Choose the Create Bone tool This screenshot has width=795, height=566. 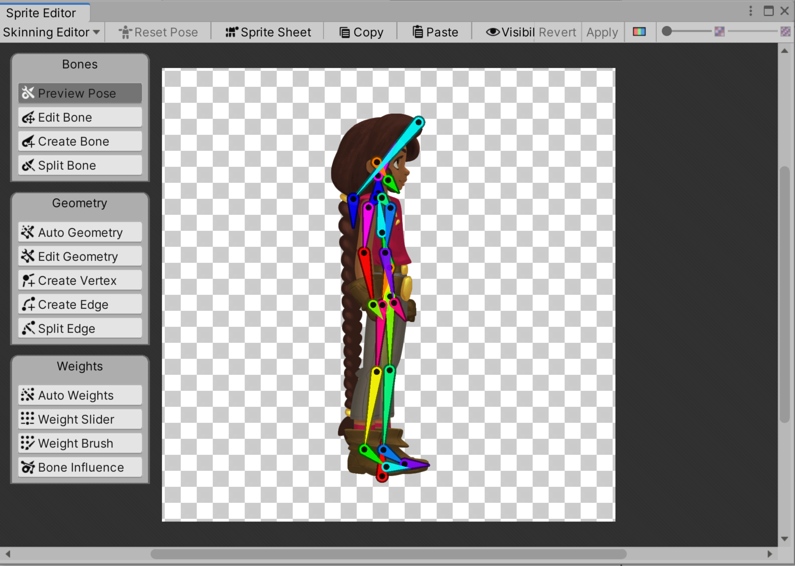[79, 141]
